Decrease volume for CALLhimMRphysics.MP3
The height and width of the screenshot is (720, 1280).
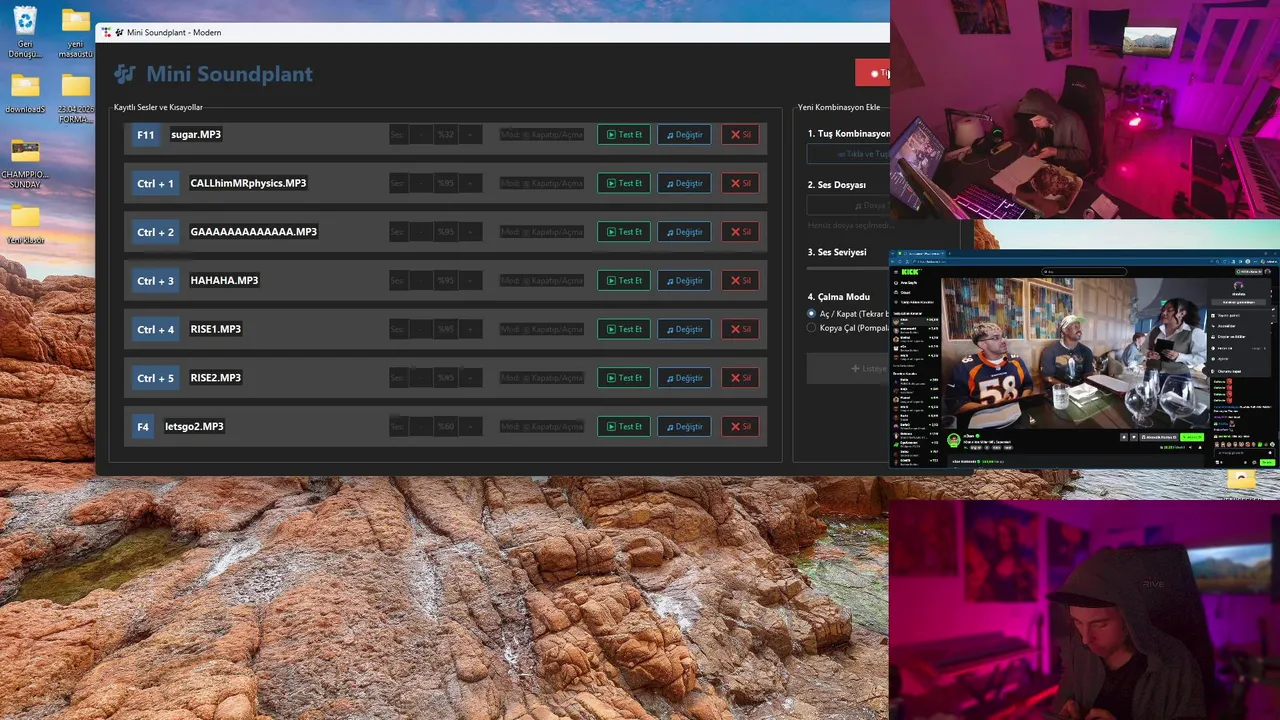tap(421, 183)
